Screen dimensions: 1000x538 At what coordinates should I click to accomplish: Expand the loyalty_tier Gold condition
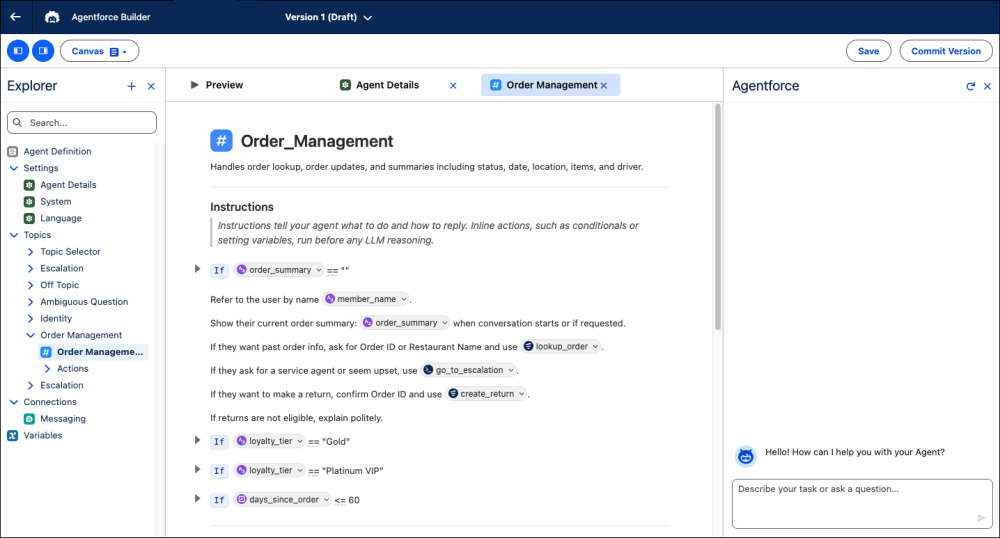coord(198,440)
